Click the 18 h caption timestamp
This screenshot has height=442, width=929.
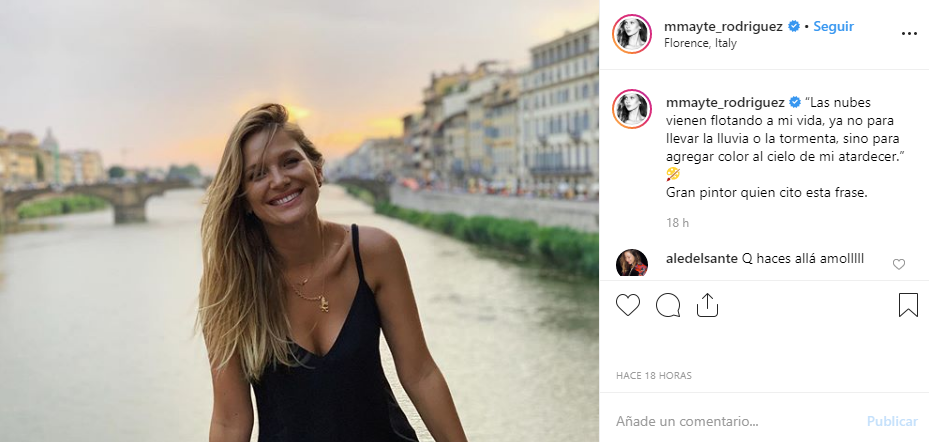pos(678,222)
